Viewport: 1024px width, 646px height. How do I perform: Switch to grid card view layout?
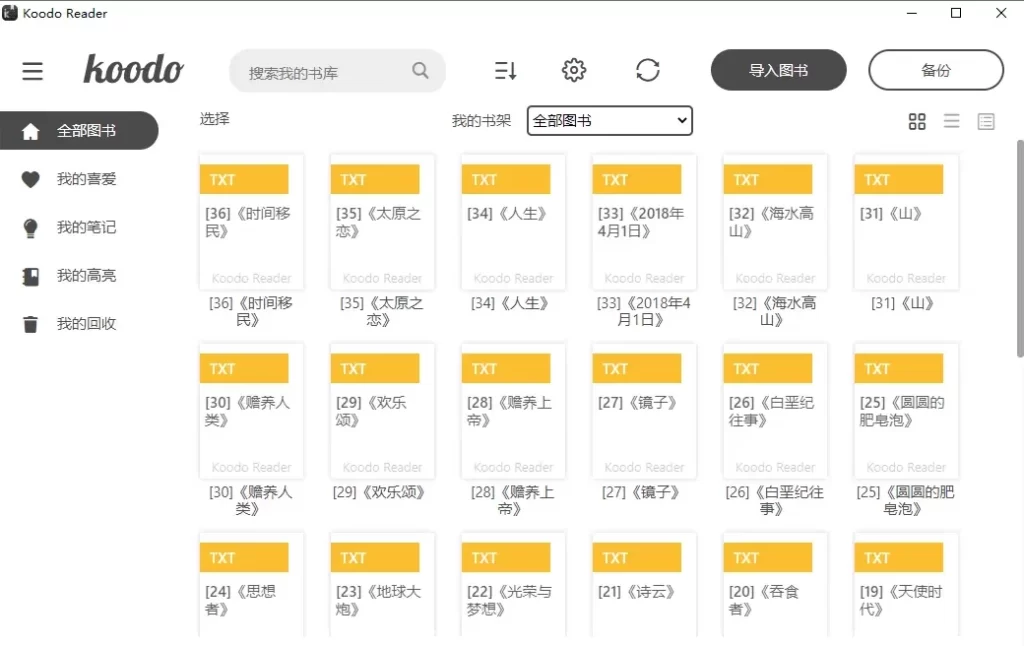[x=917, y=121]
